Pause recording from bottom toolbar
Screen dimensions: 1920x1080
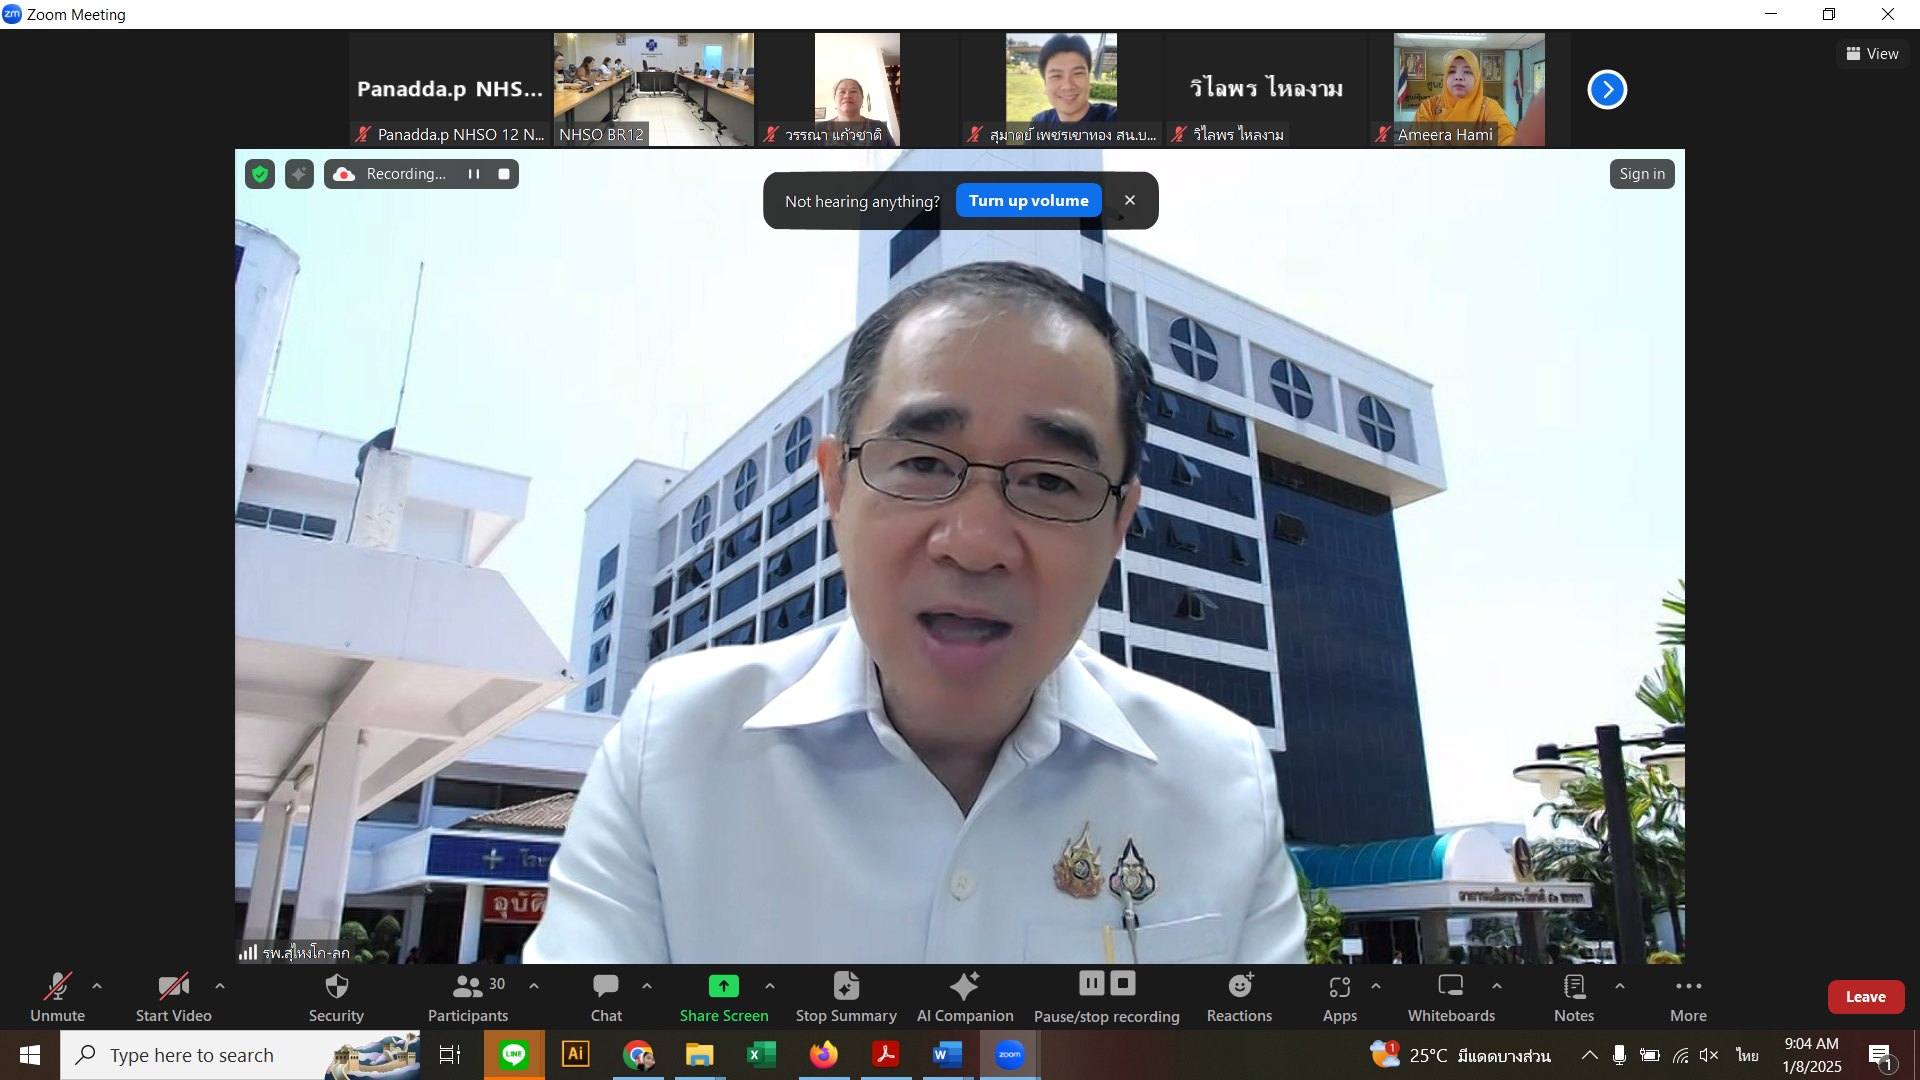click(x=1091, y=983)
